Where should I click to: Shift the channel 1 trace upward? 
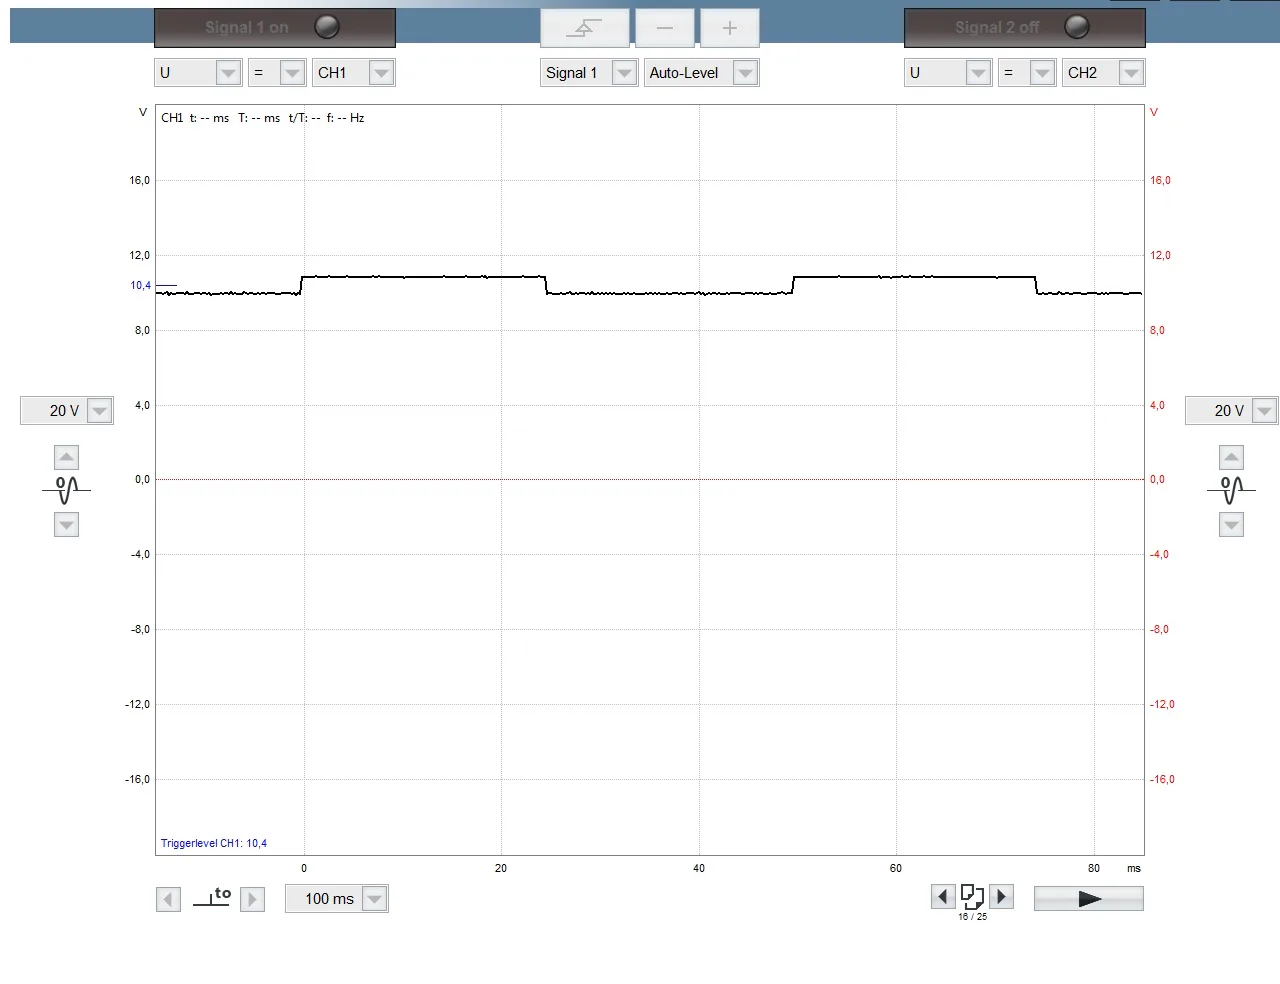tap(66, 458)
